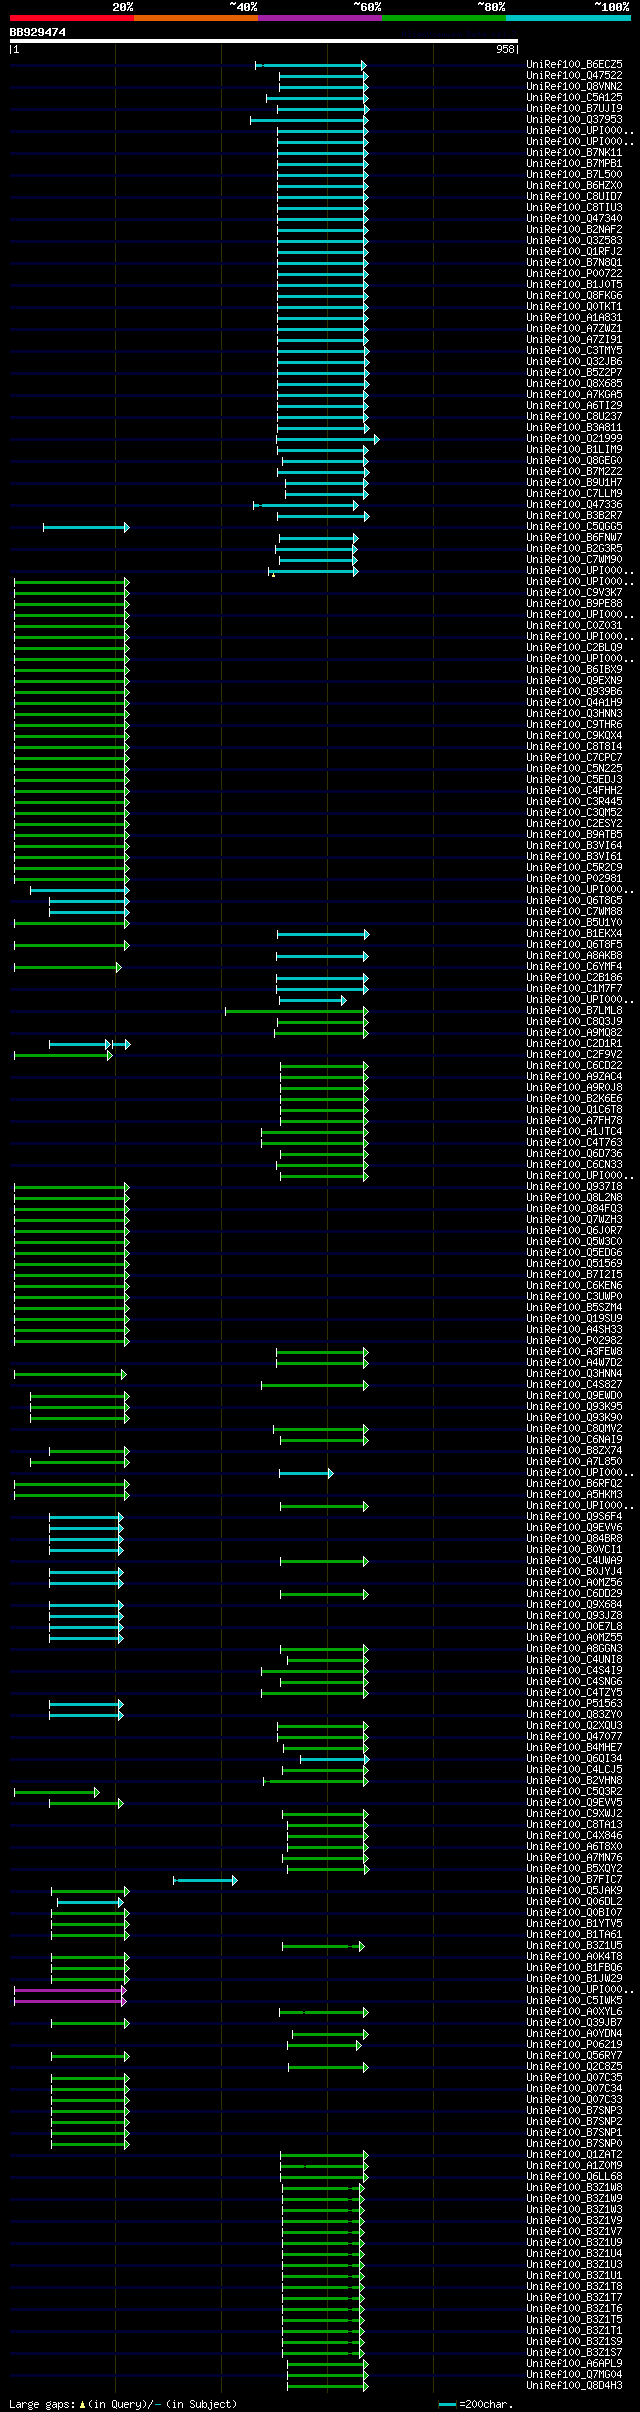
Task: Open hit UniRef100_C5A125
Action: 574,98
